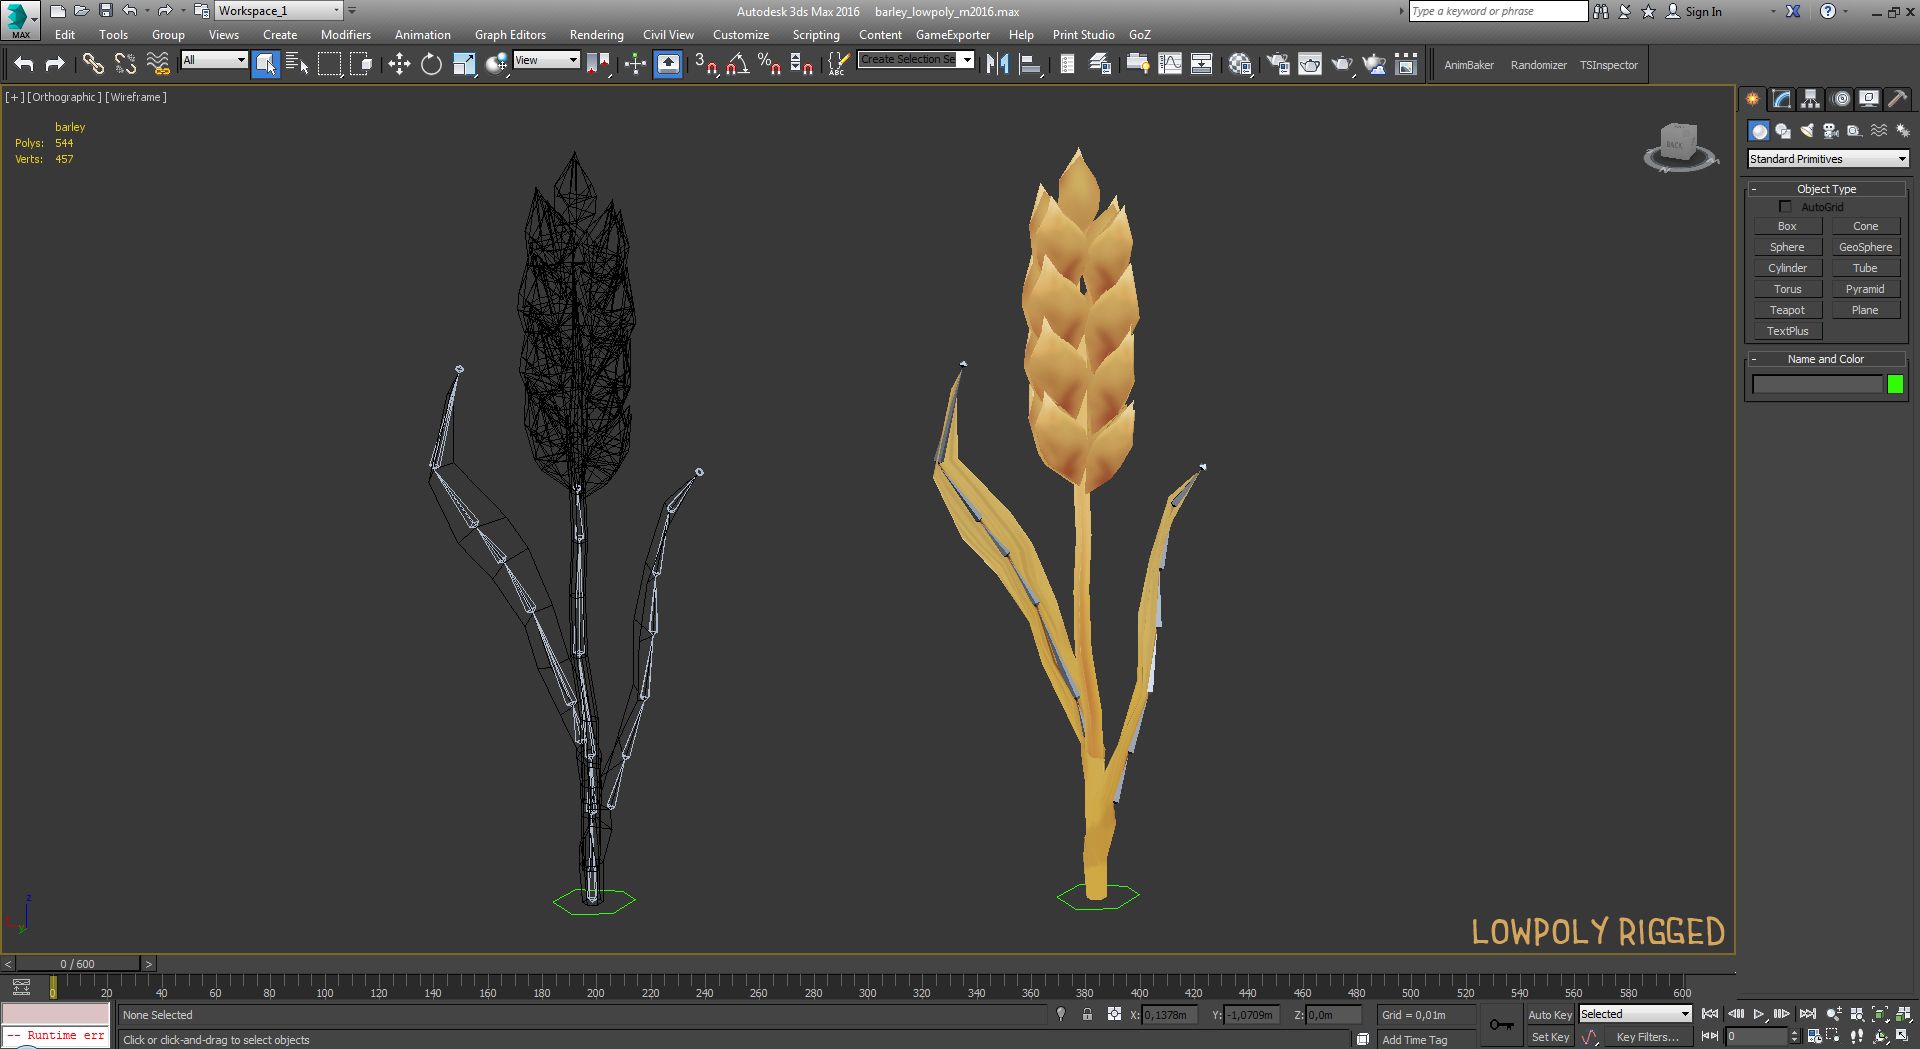The height and width of the screenshot is (1049, 1920).
Task: Collapse the Name and Color rollout
Action: tap(1826, 359)
